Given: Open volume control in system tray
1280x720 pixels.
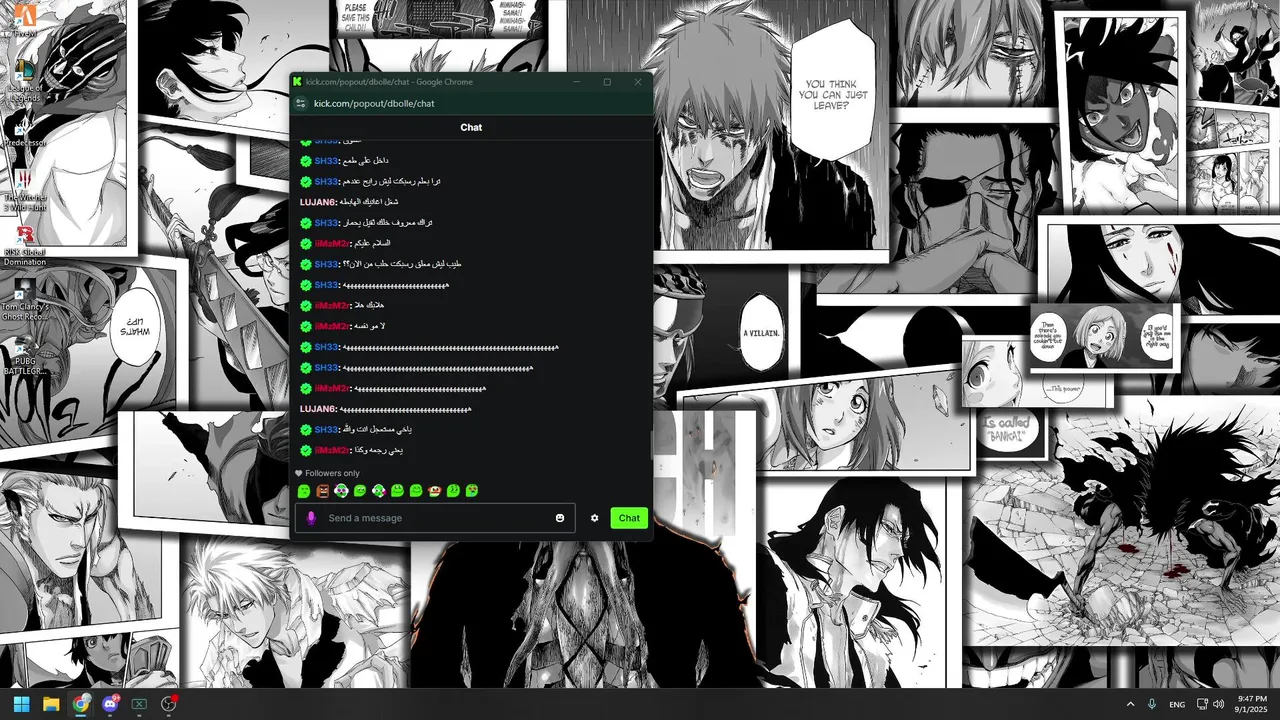Looking at the screenshot, I should click(1218, 704).
